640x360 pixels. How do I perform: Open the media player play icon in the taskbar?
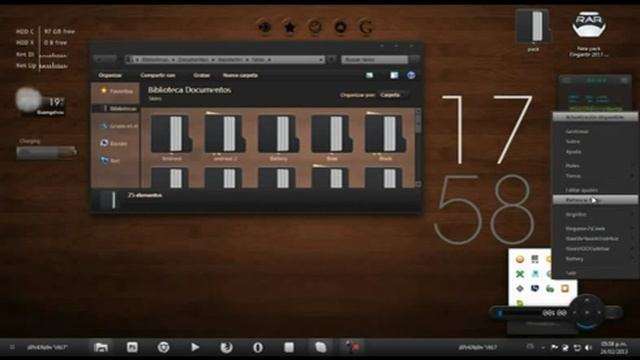(195, 347)
